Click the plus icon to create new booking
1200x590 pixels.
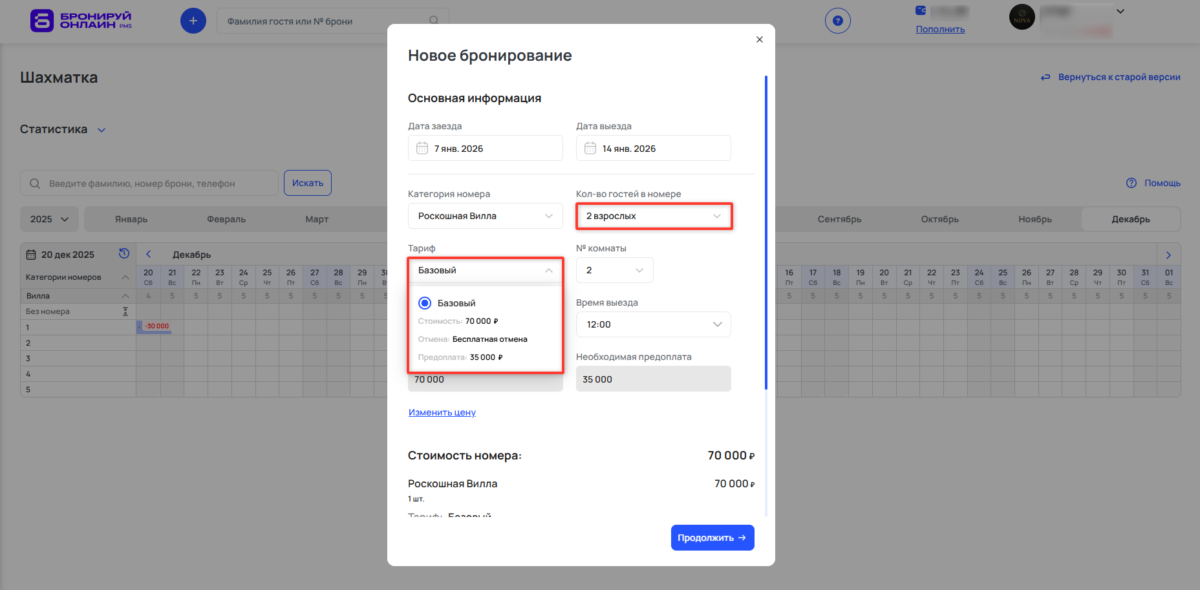coord(193,20)
